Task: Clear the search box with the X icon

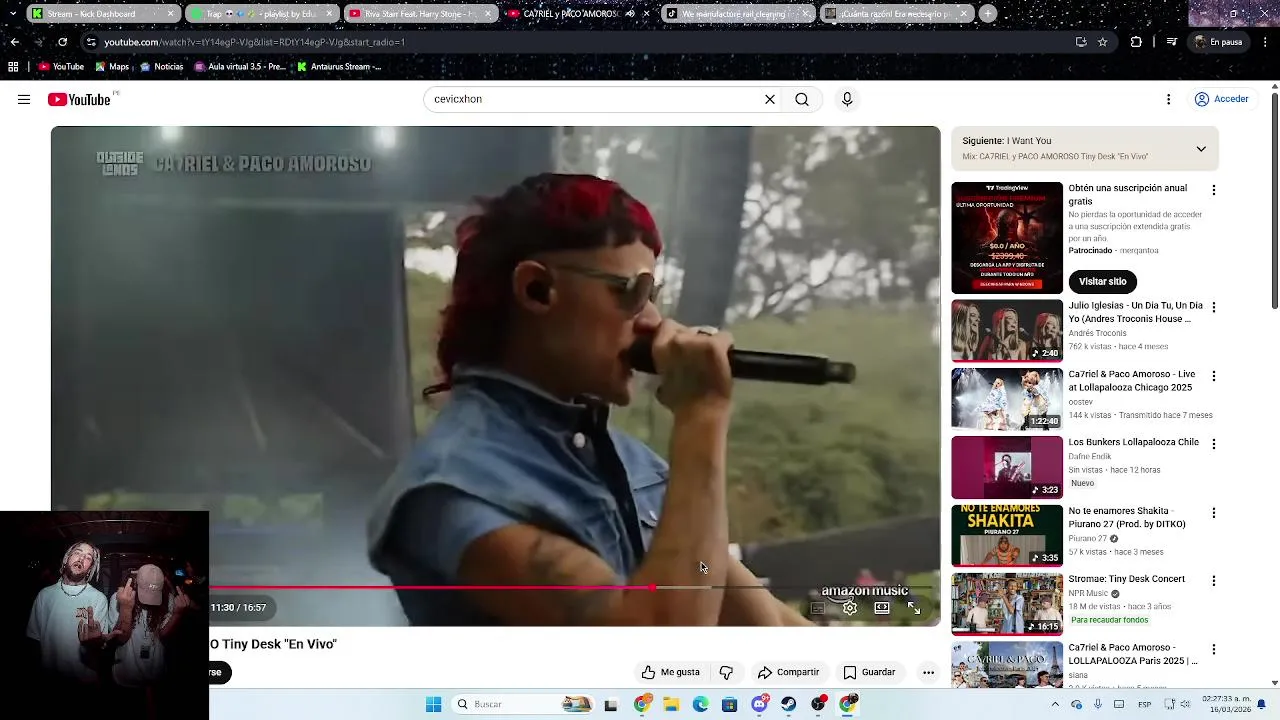Action: tap(770, 99)
